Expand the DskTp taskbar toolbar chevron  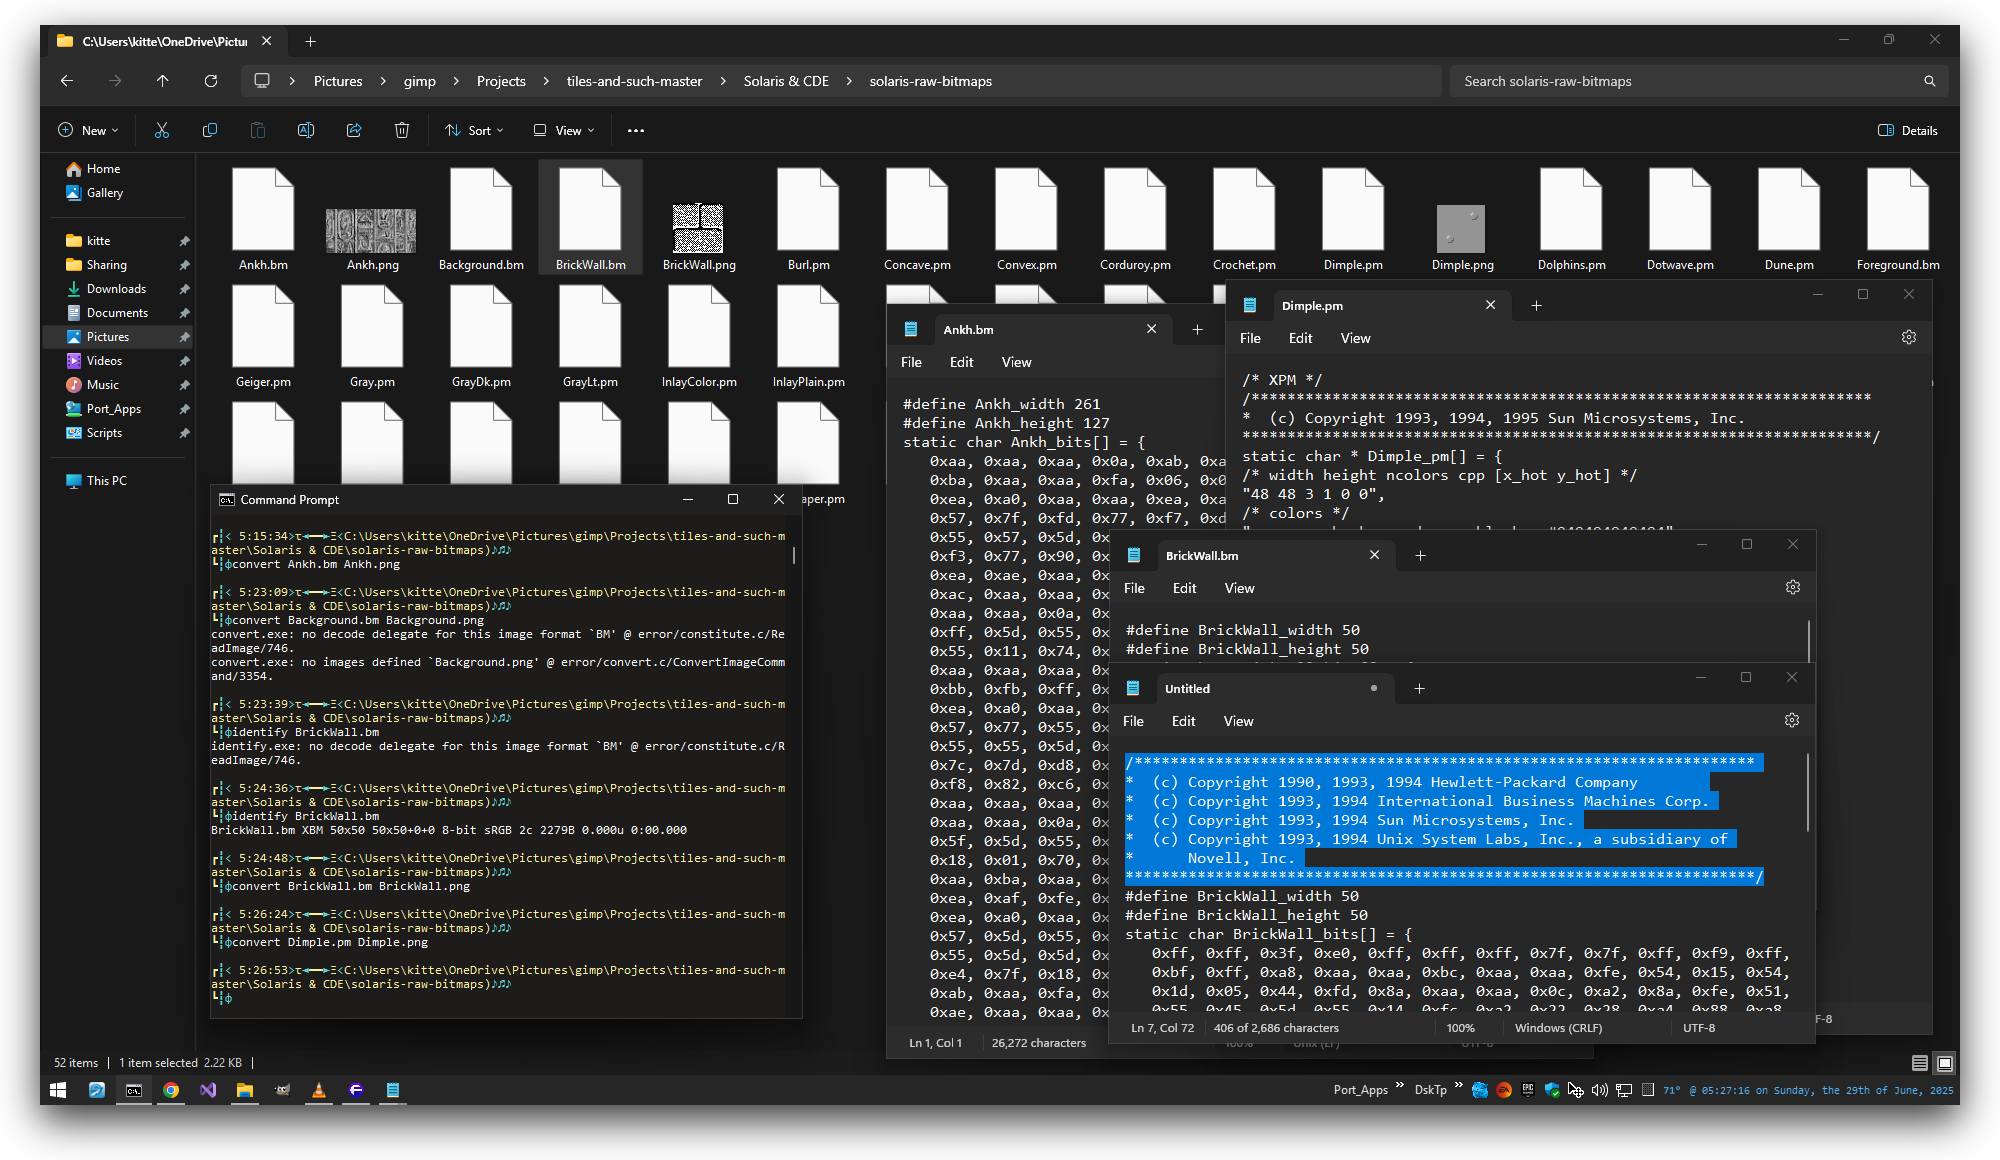(x=1458, y=1086)
